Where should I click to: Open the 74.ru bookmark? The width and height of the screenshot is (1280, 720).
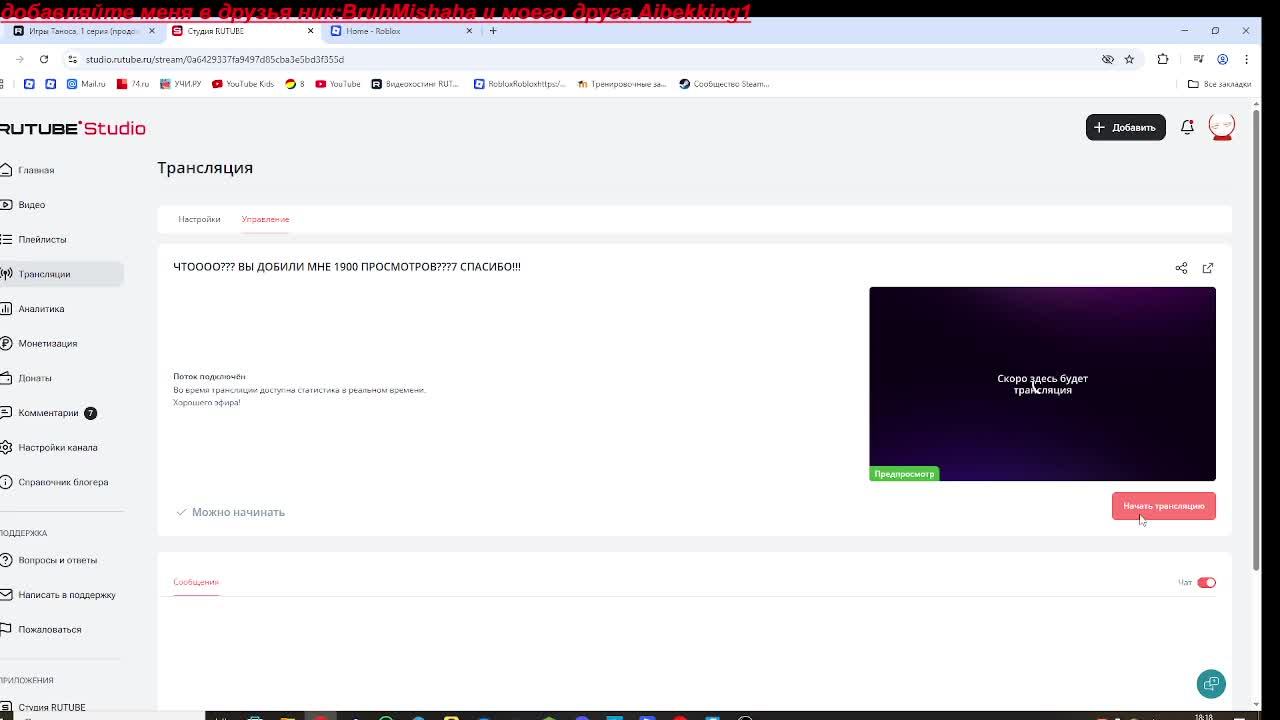click(133, 84)
